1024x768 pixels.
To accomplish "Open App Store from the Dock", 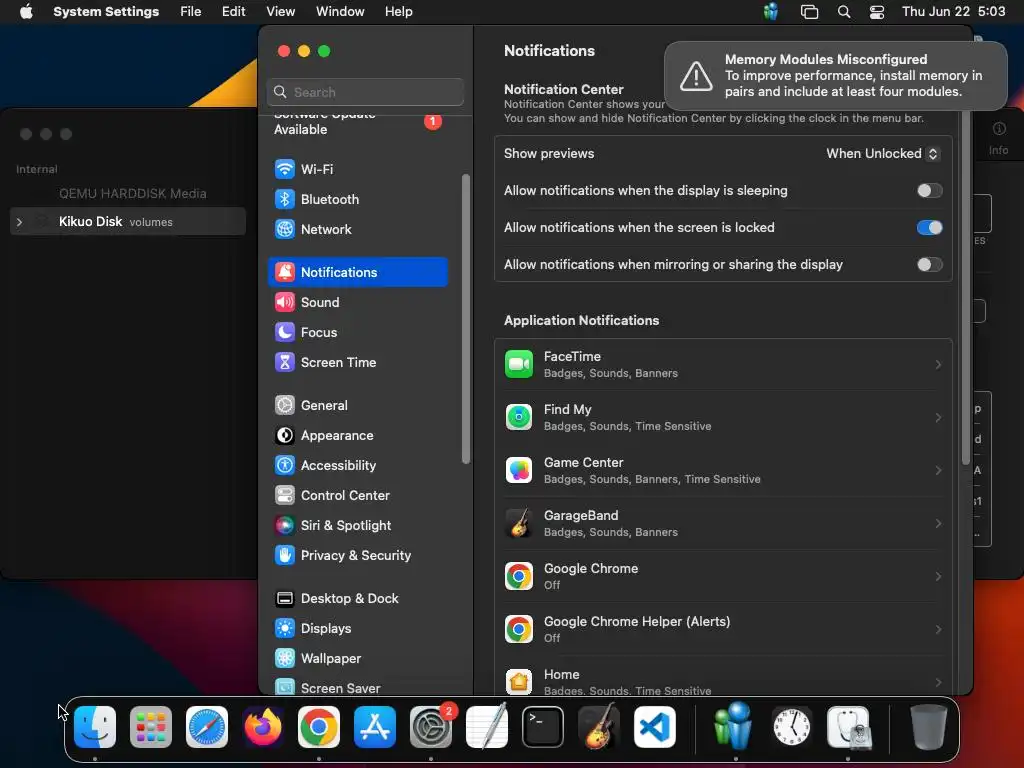I will pos(375,727).
